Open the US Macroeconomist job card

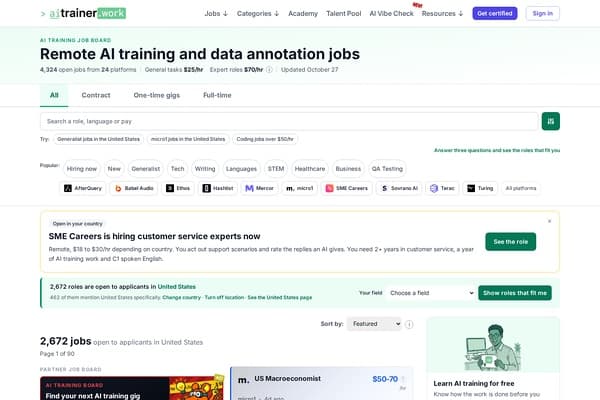click(x=321, y=384)
